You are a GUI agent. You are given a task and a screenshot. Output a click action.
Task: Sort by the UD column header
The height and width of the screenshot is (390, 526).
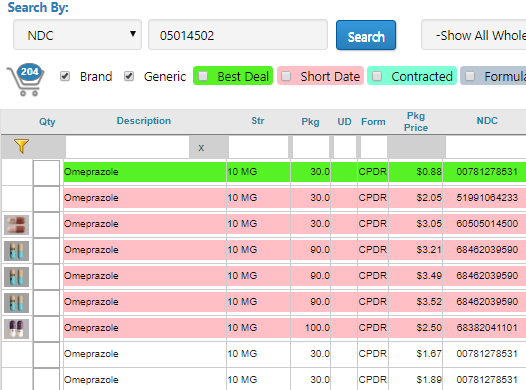pos(345,121)
